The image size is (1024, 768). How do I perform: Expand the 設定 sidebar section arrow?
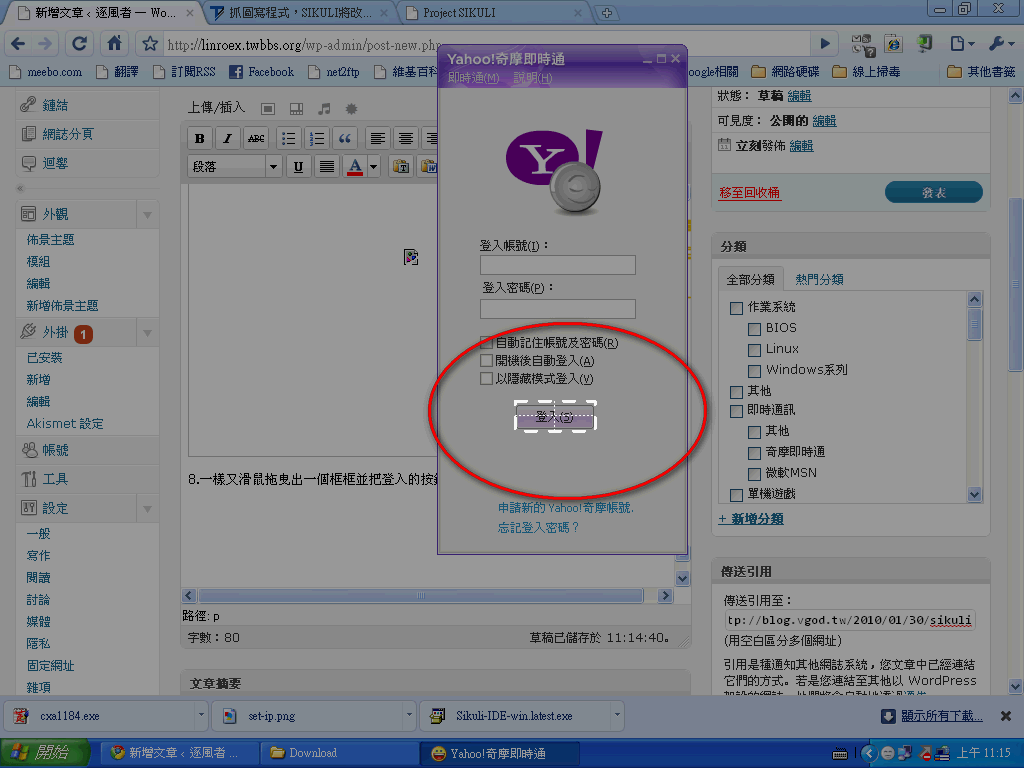[x=147, y=509]
